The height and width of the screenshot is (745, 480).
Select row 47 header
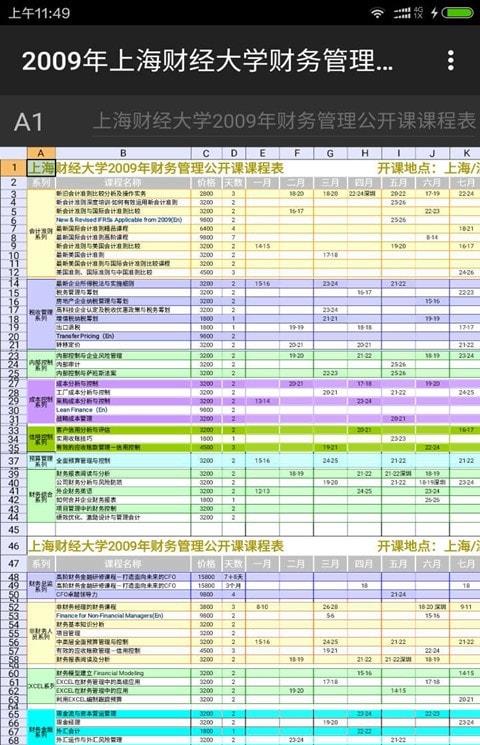click(14, 564)
